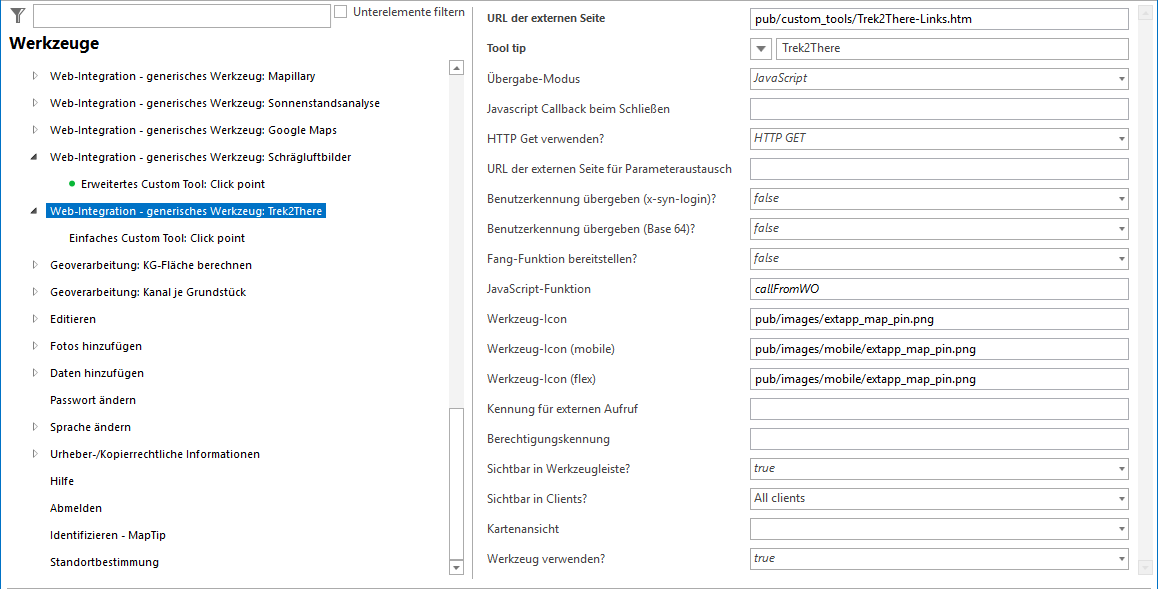Screen dimensions: 1158x589
Task: Click the Werkzeug-Icon path field
Action: [x=938, y=319]
